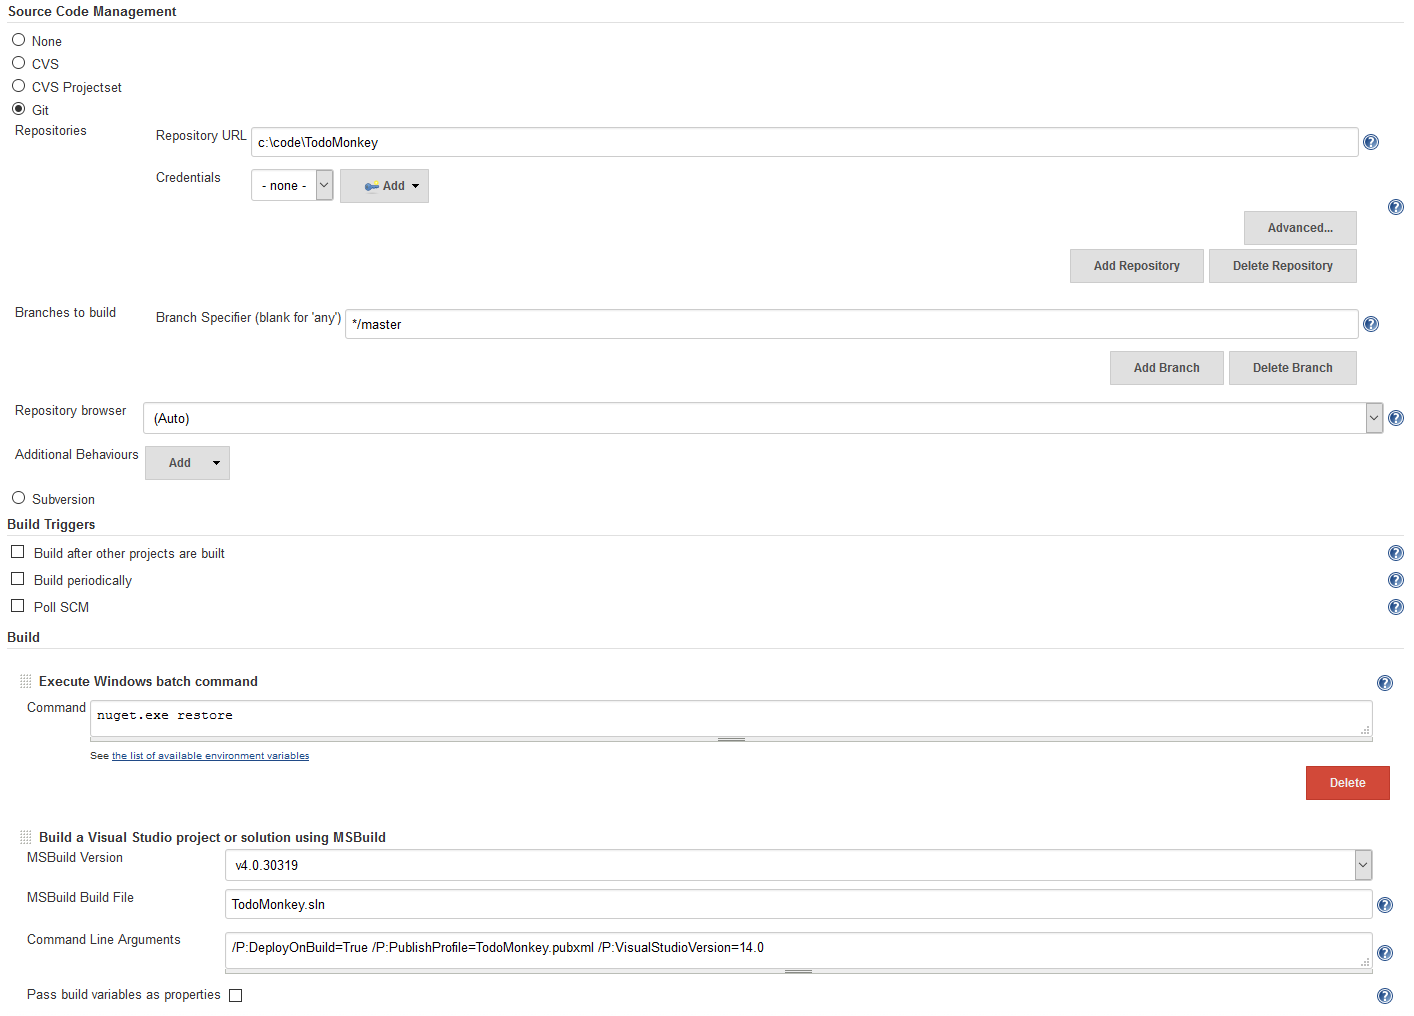Open help for Poll SCM option
This screenshot has height=1016, width=1414.
tap(1396, 607)
